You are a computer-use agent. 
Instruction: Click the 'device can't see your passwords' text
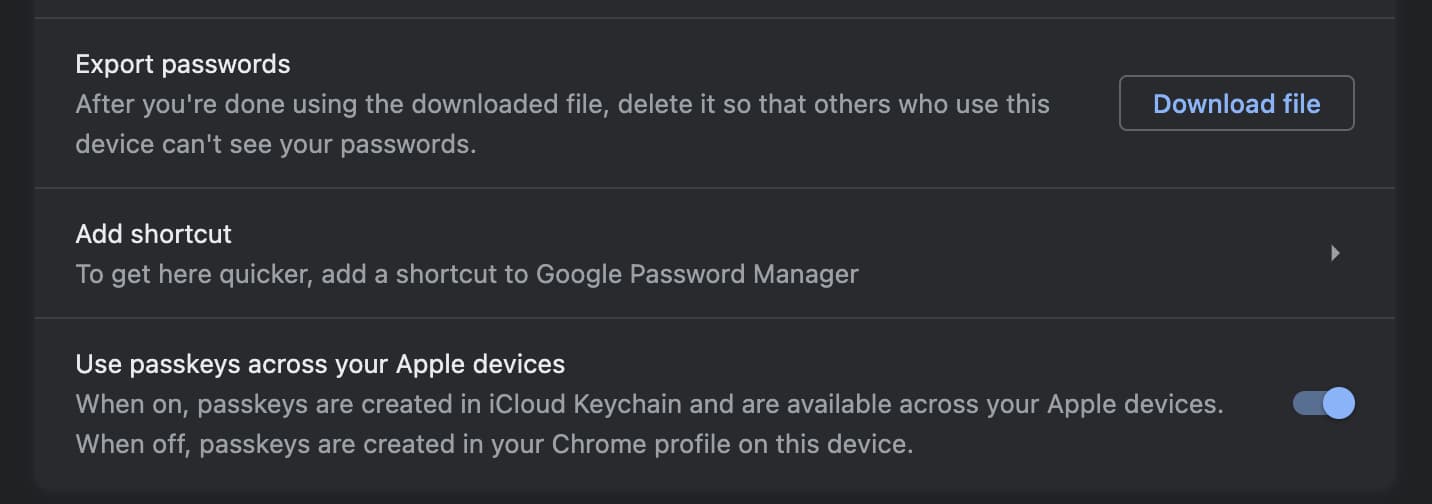[x=275, y=144]
